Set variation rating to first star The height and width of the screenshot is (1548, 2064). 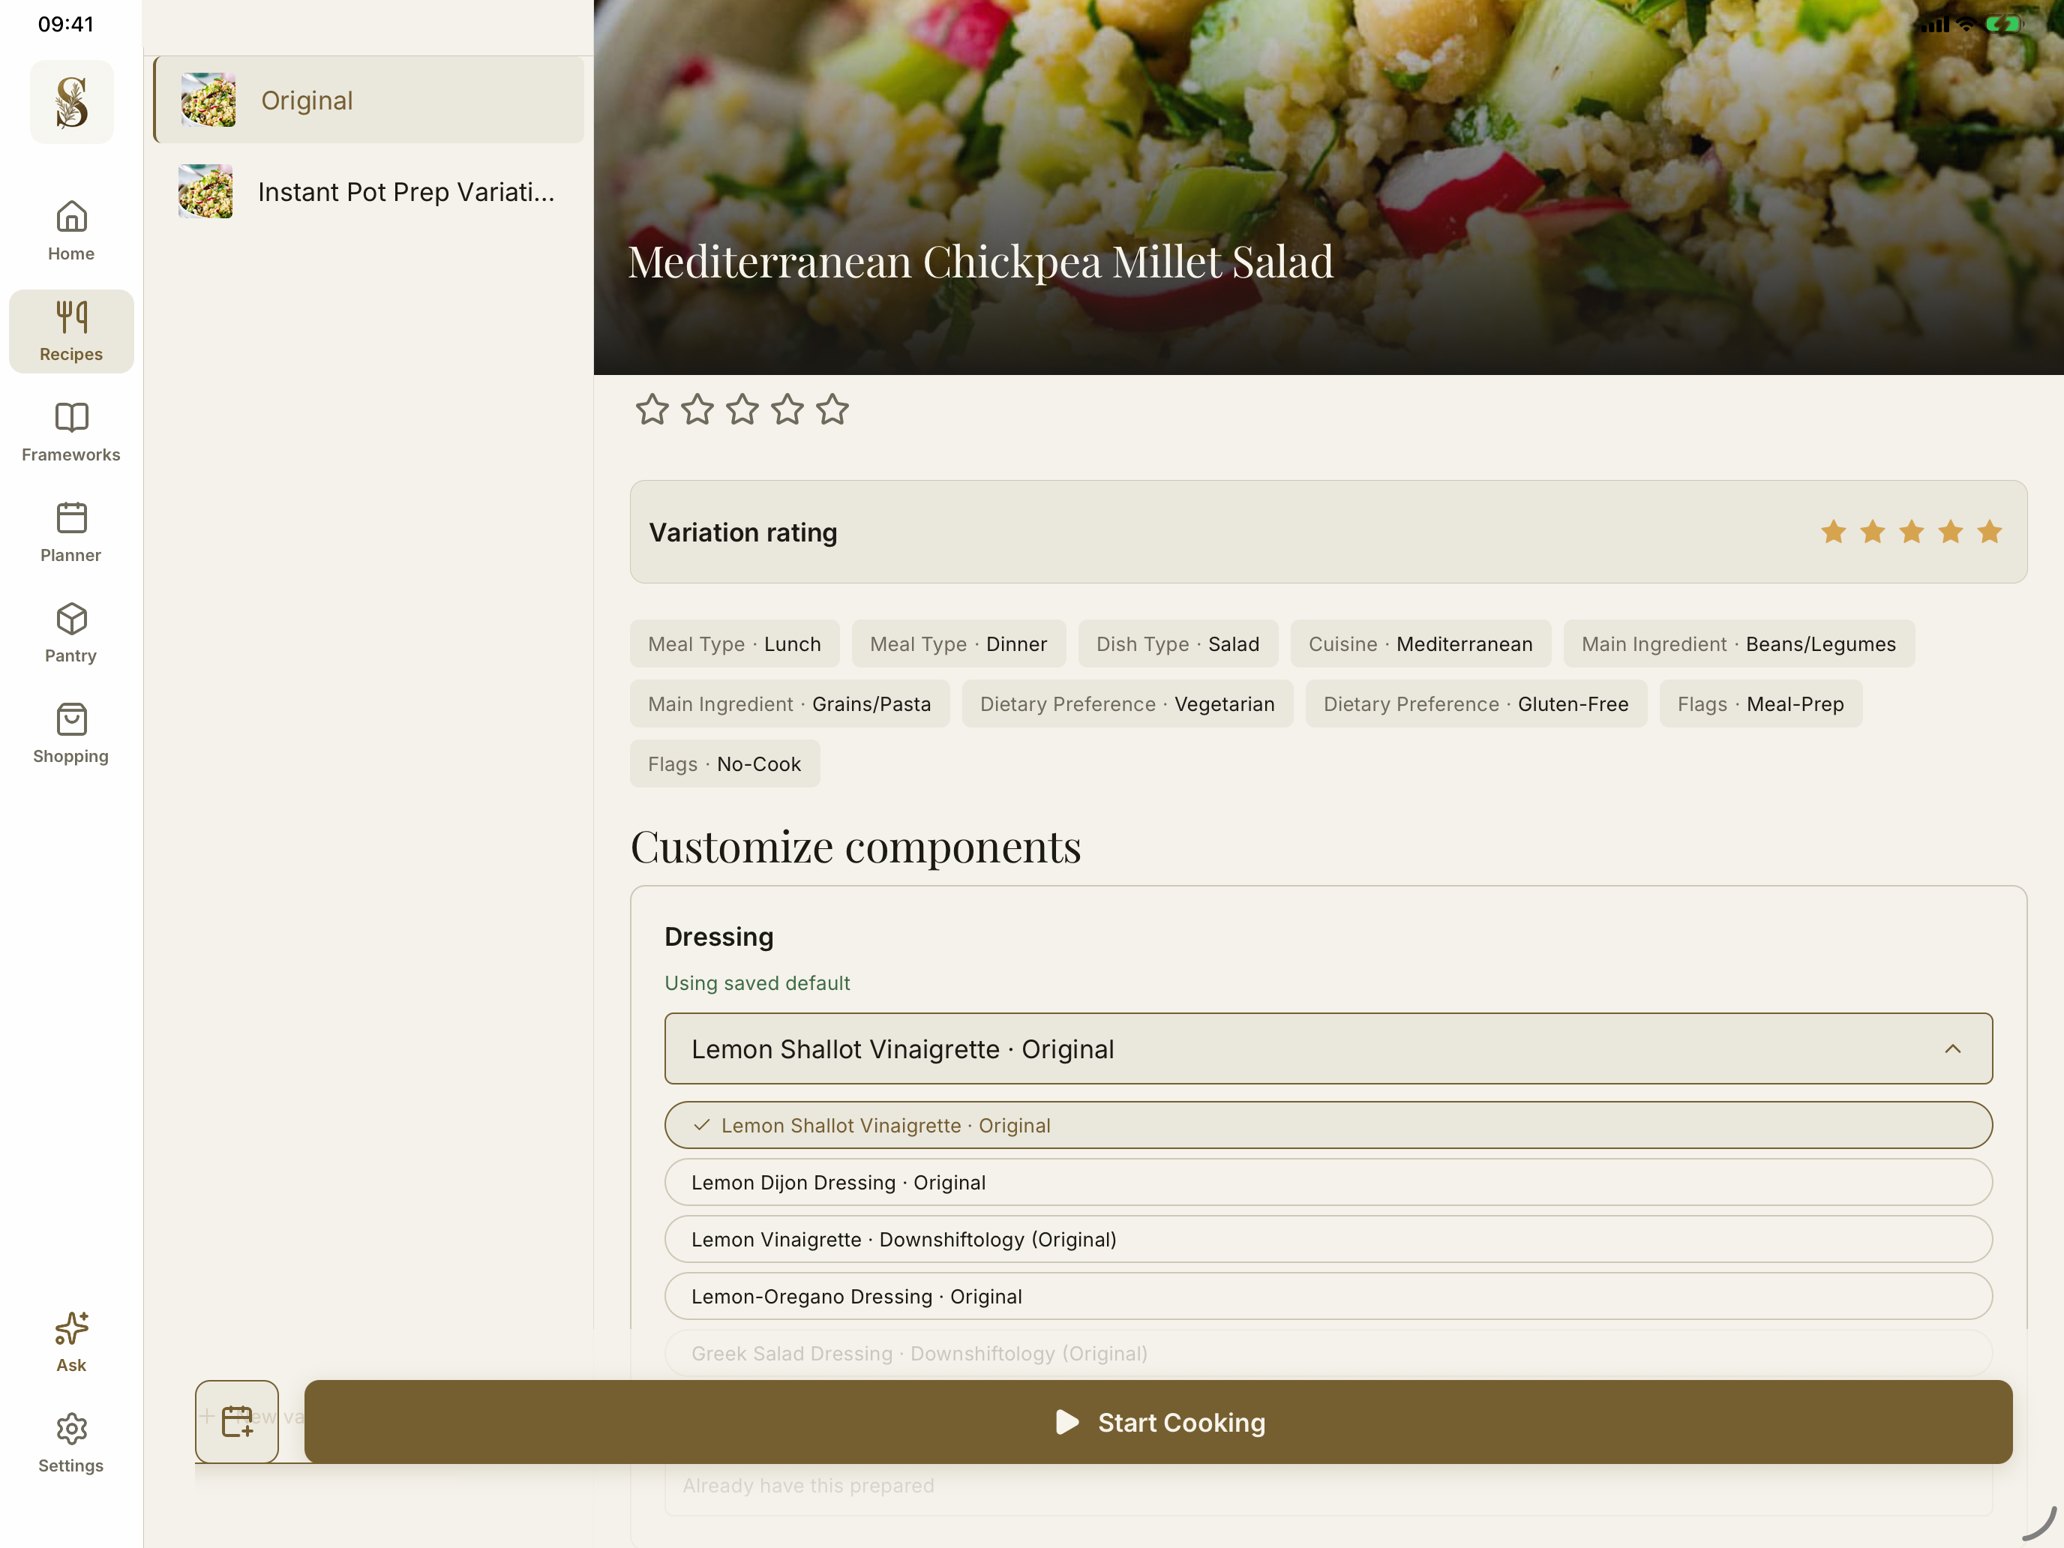tap(1833, 532)
